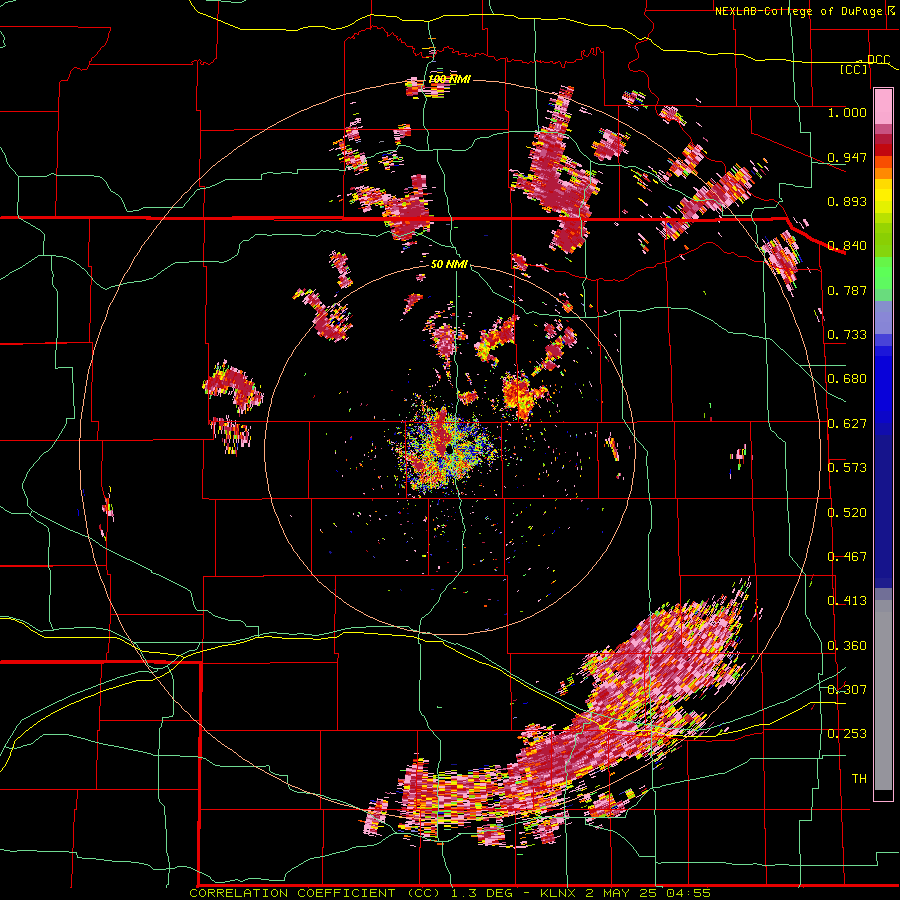Select the 0.360 scale value
The width and height of the screenshot is (900, 900).
(847, 646)
